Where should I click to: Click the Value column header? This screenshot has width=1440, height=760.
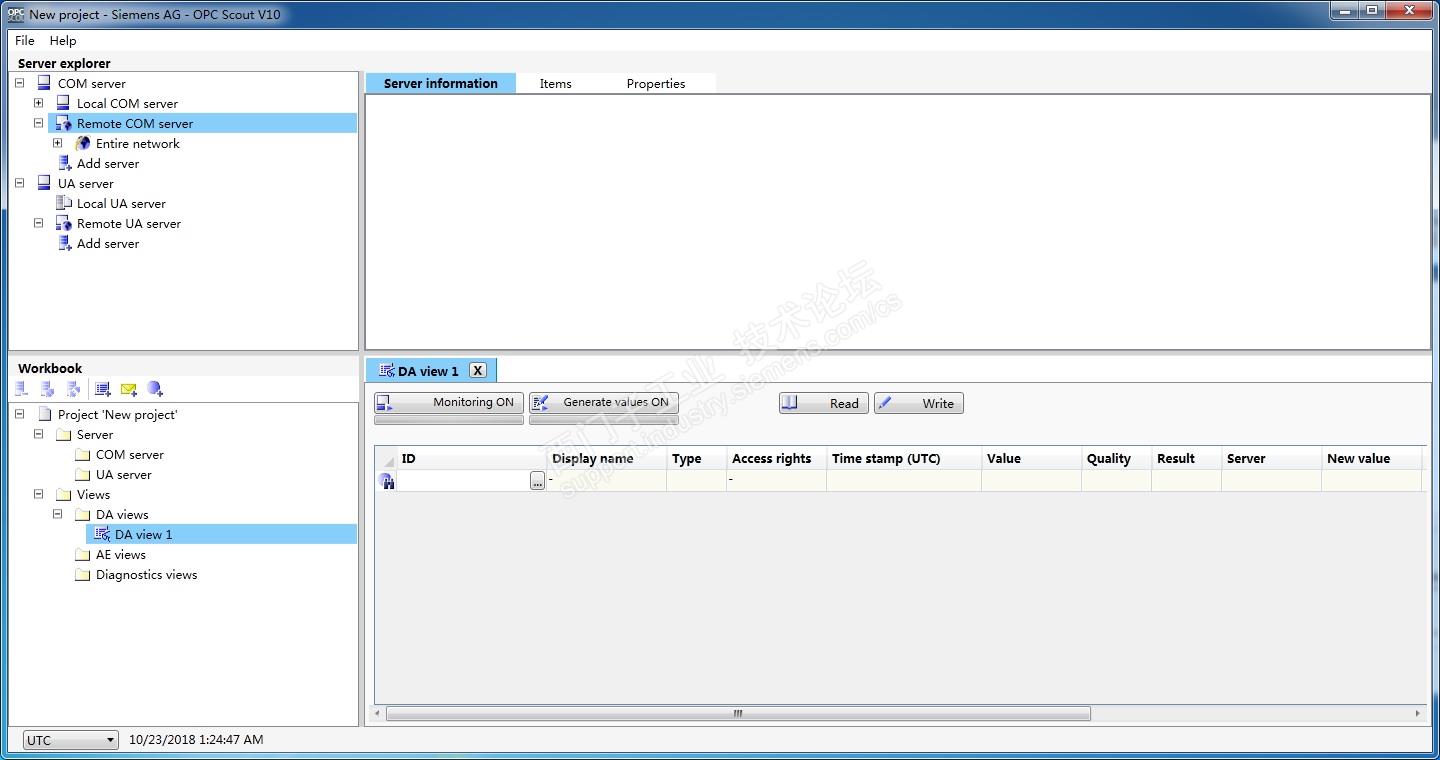pyautogui.click(x=1032, y=458)
